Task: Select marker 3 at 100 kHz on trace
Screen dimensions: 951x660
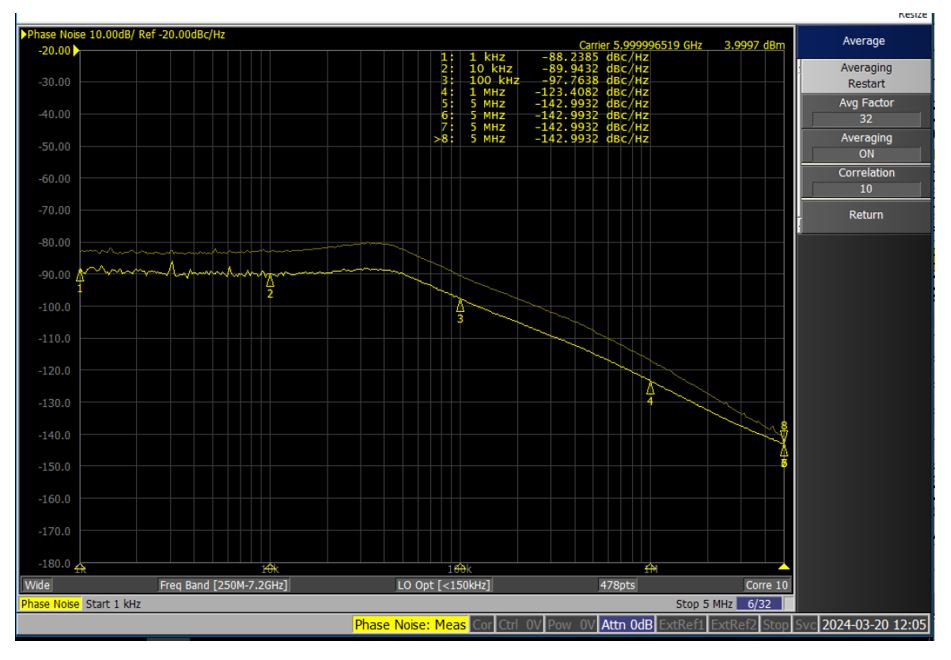Action: (x=460, y=306)
